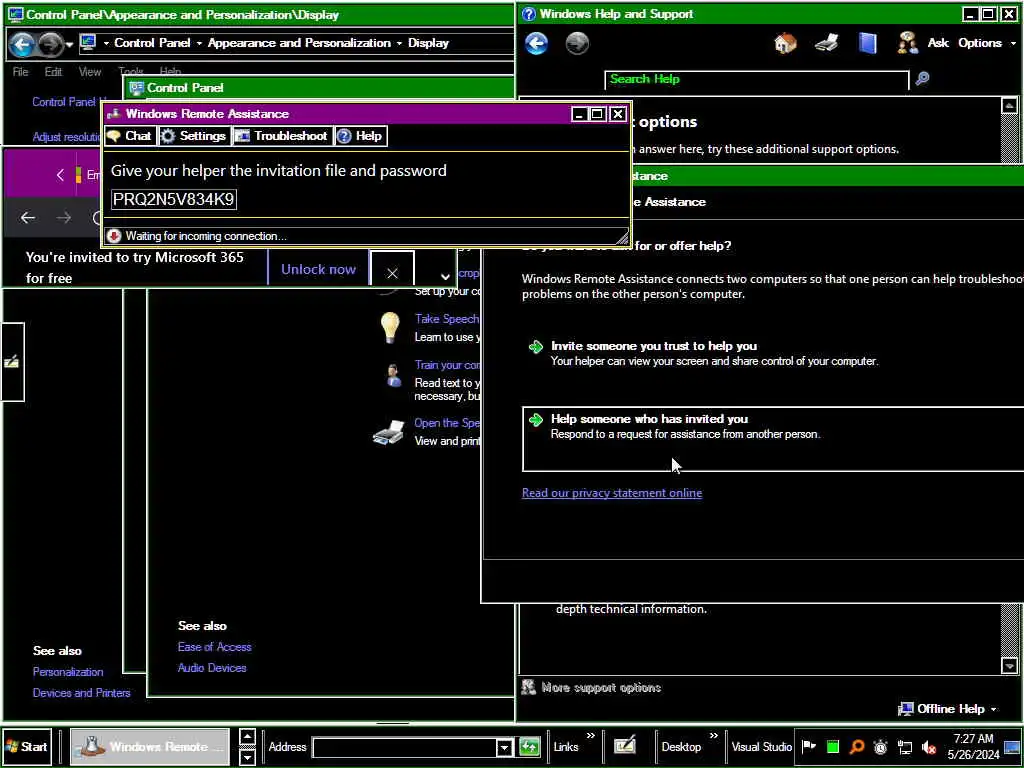Click the Take Speech lightbulb icon
Viewport: 1024px width, 768px height.
(x=390, y=327)
